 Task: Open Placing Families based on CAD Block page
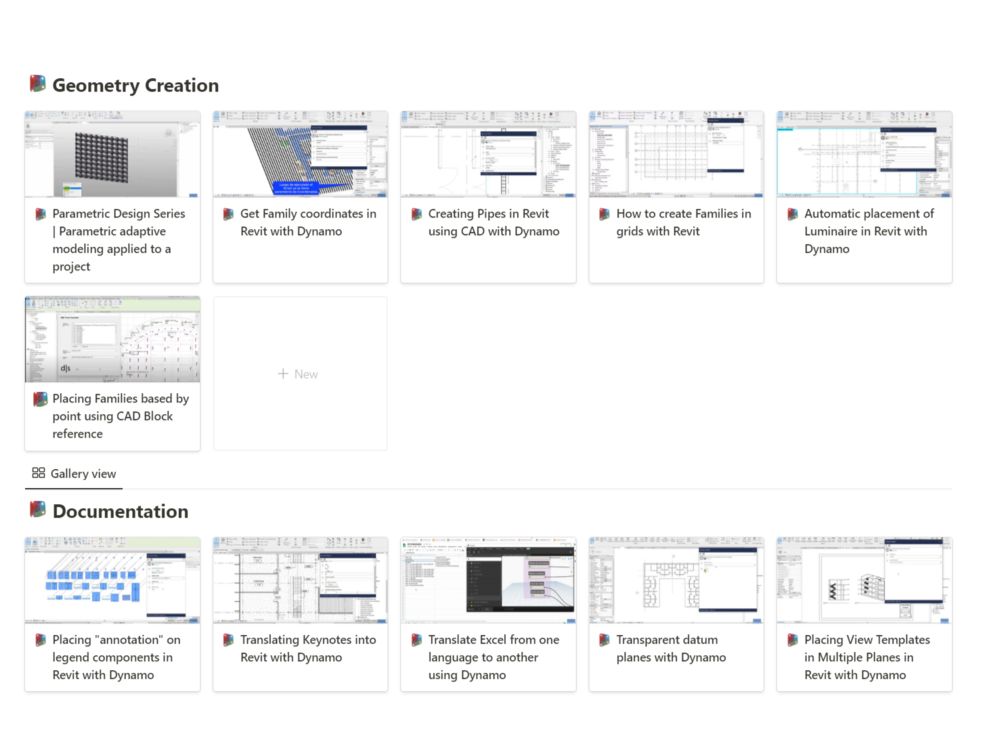120,416
